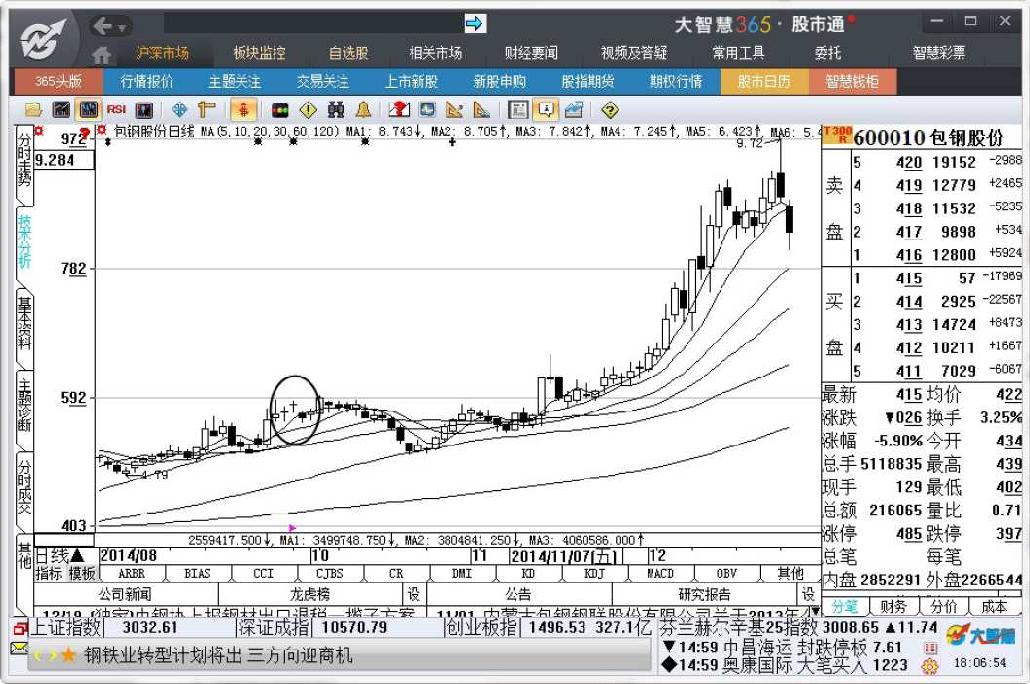The height and width of the screenshot is (684, 1030).
Task: Open the bell alert icon
Action: (x=363, y=110)
